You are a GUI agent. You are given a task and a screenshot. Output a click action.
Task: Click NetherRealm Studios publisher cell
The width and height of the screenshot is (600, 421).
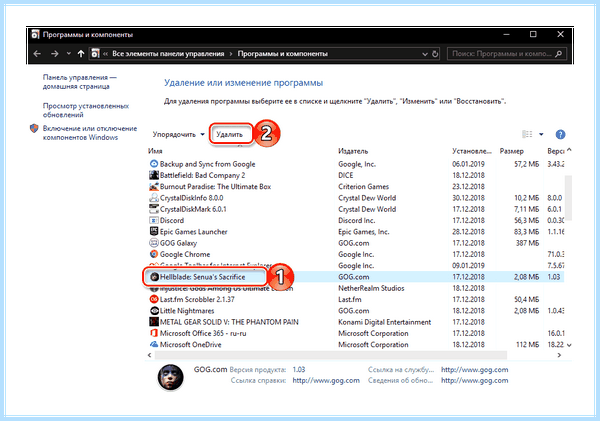pos(371,288)
